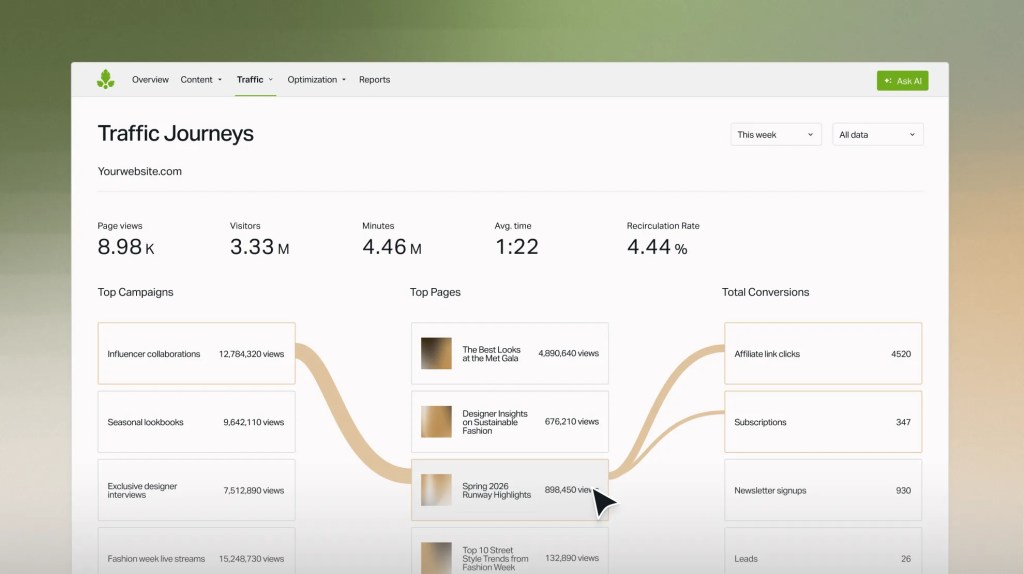This screenshot has width=1024, height=574.
Task: Open Designer Insights on Sustainable Fashion card
Action: 510,422
